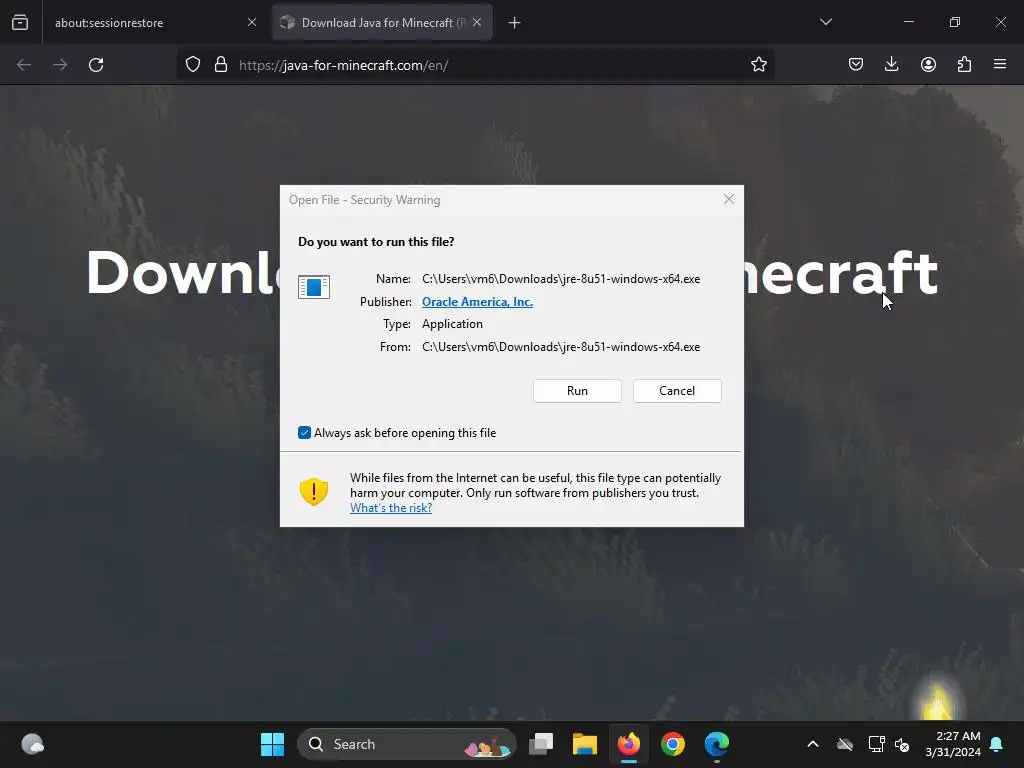Go forward to next page

coord(60,65)
